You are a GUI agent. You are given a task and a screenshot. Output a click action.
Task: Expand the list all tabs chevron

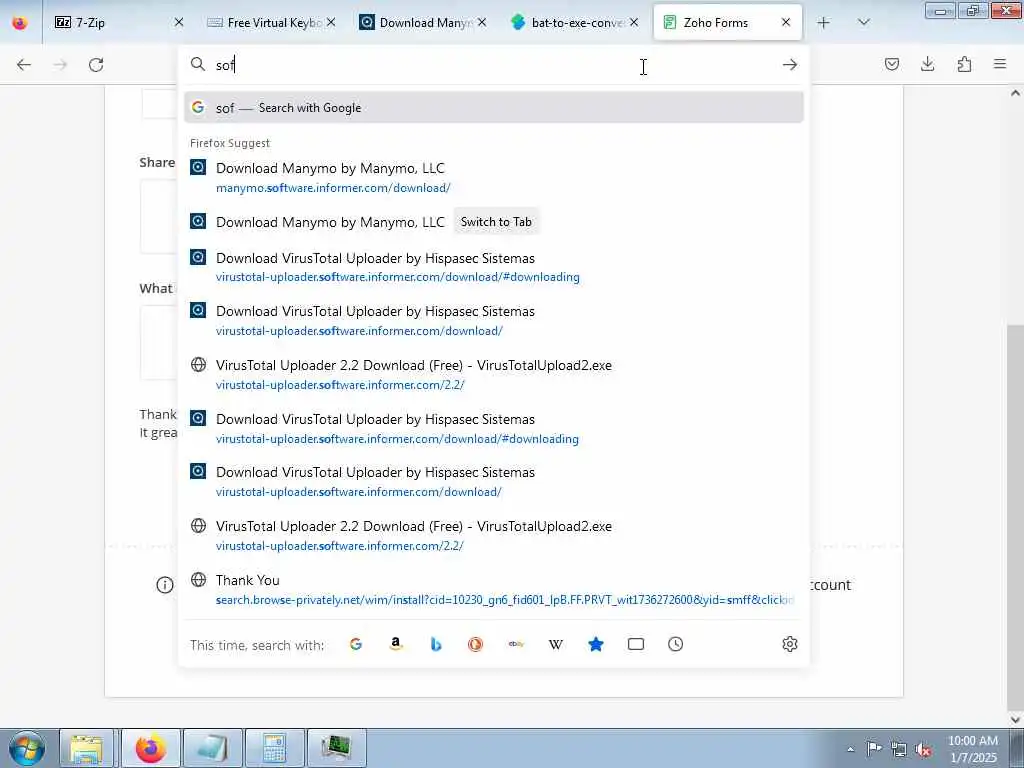coord(864,23)
